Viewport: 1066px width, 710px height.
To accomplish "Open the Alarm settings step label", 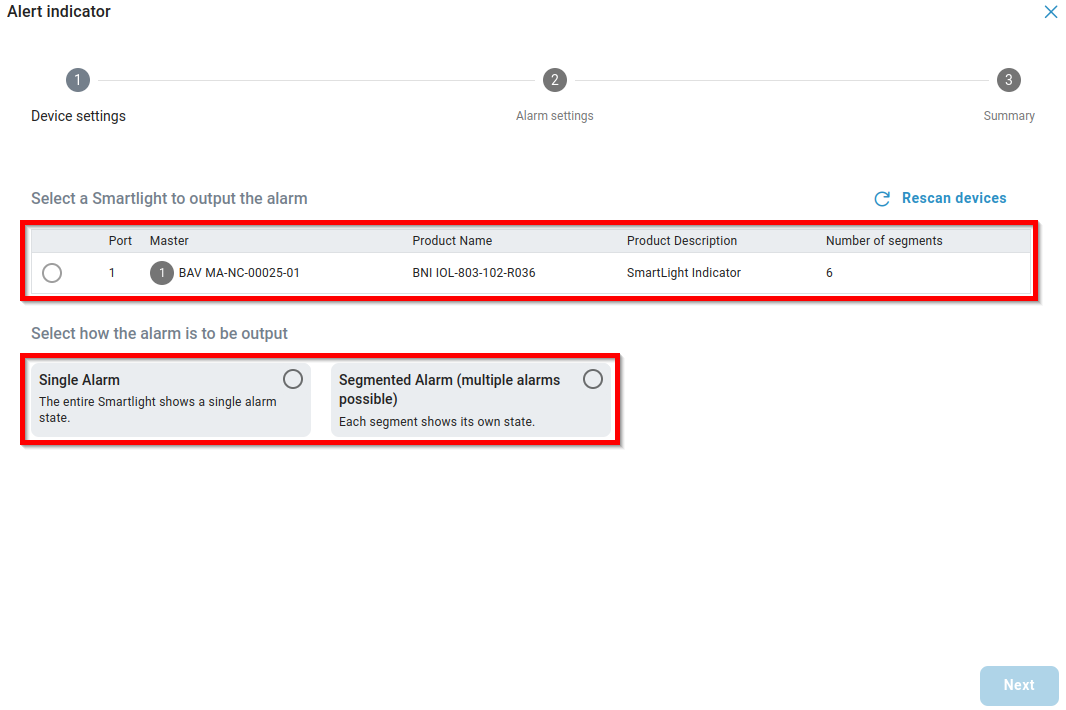I will tap(554, 116).
